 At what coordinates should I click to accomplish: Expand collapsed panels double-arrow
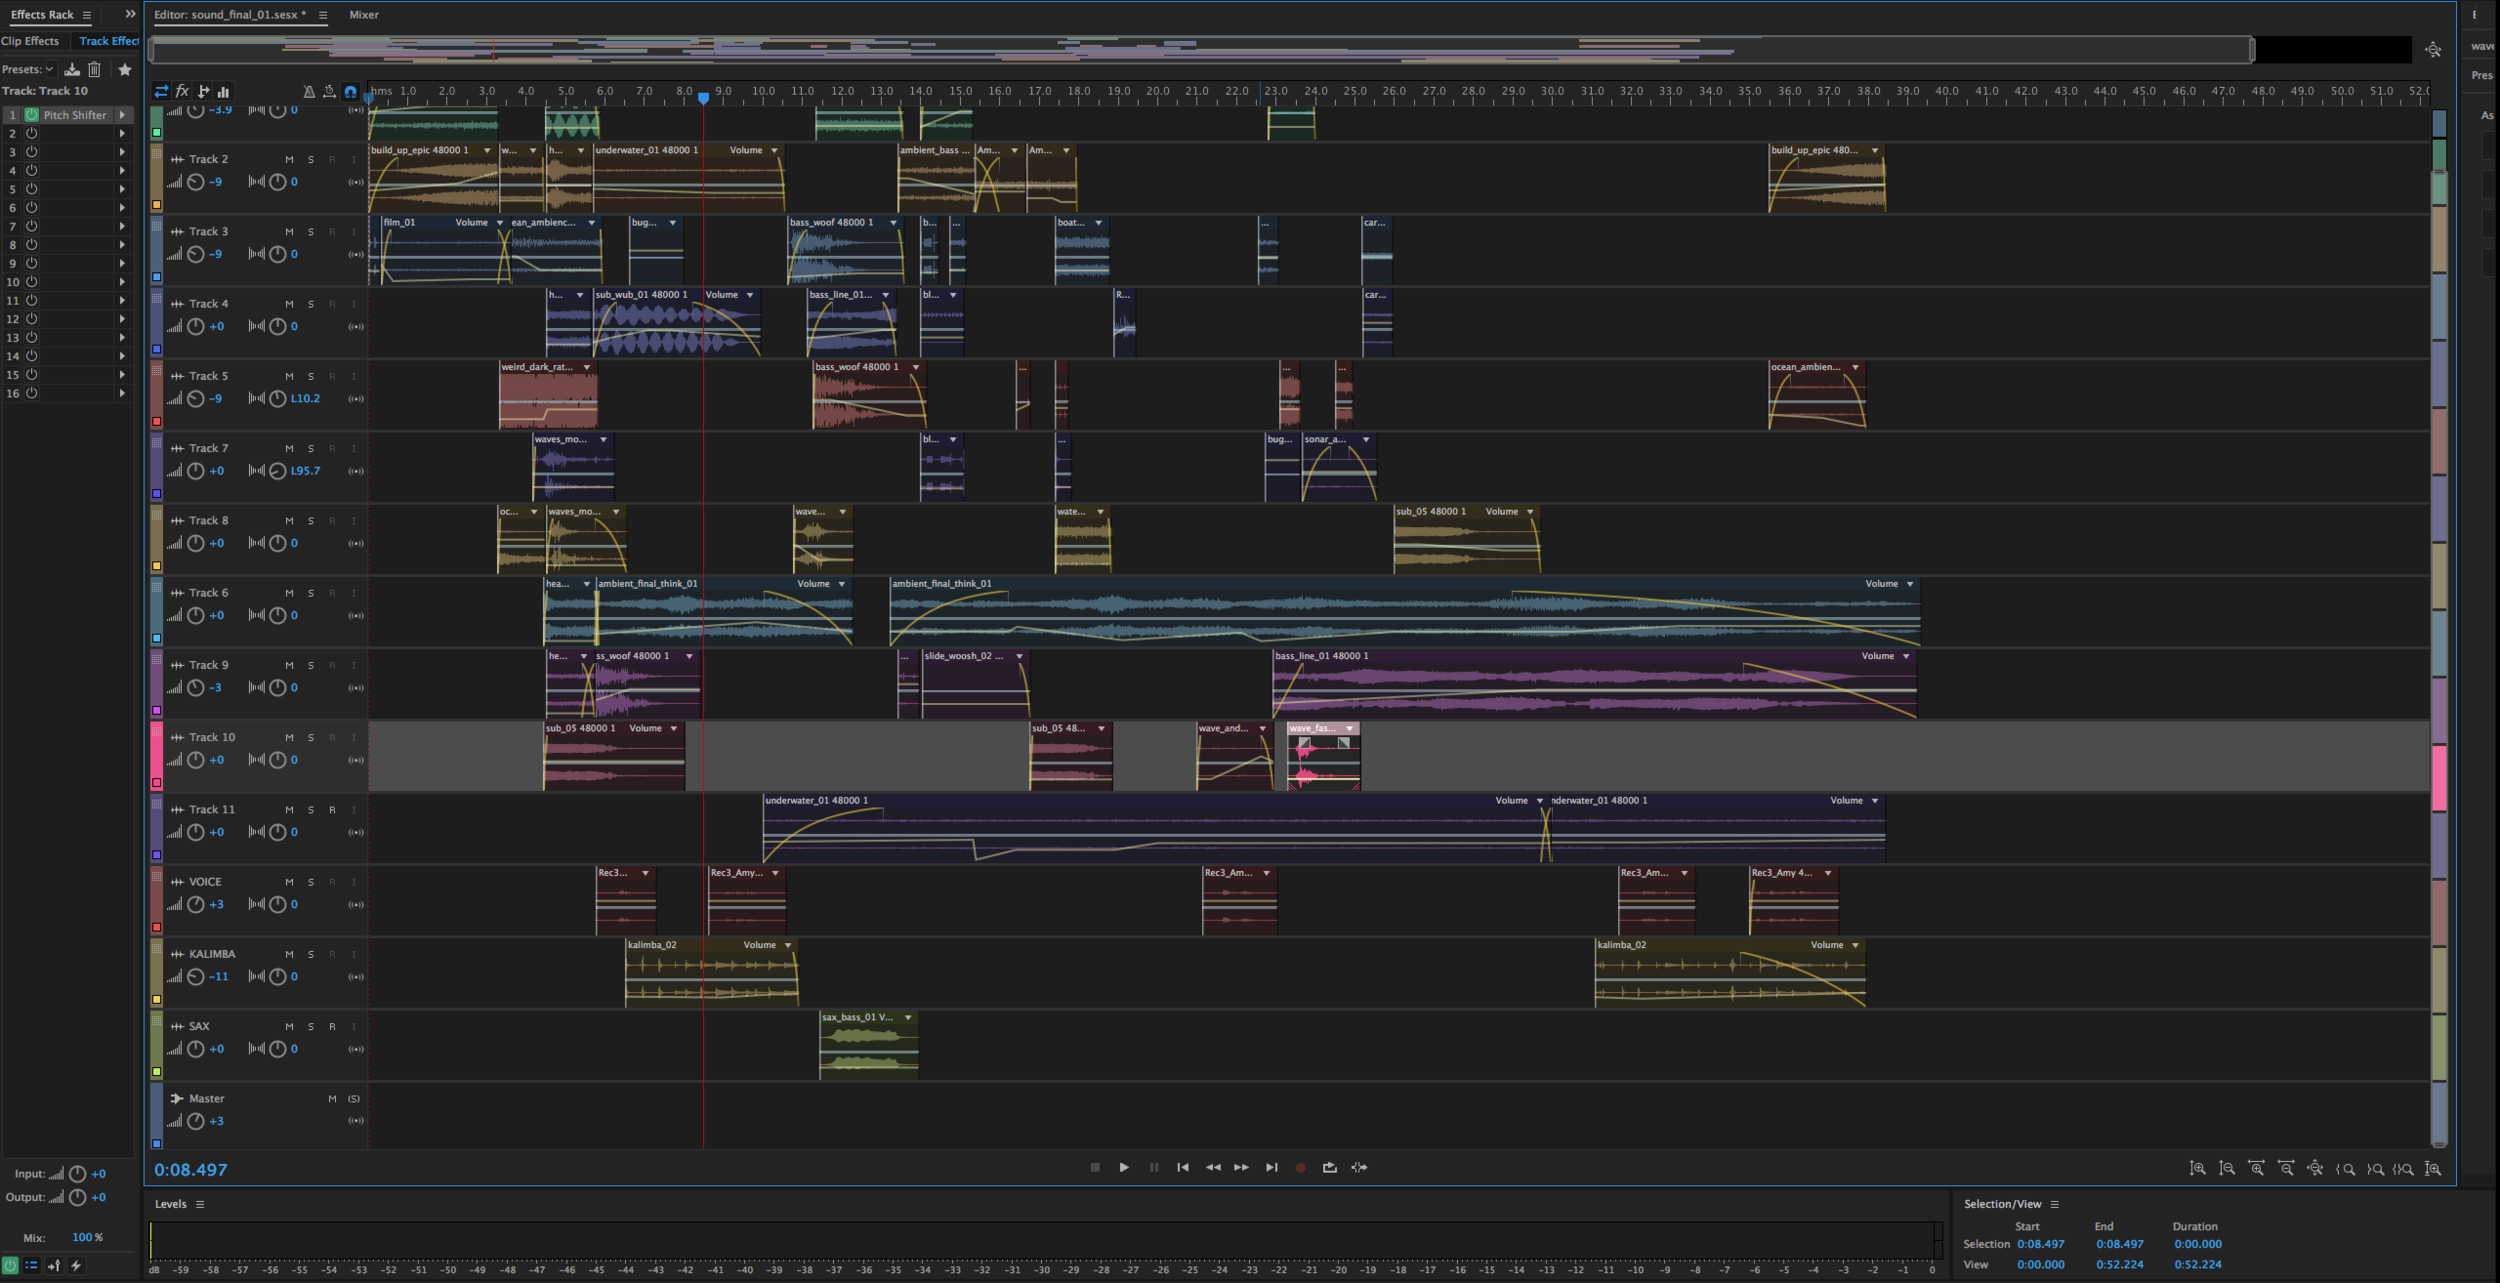[130, 14]
